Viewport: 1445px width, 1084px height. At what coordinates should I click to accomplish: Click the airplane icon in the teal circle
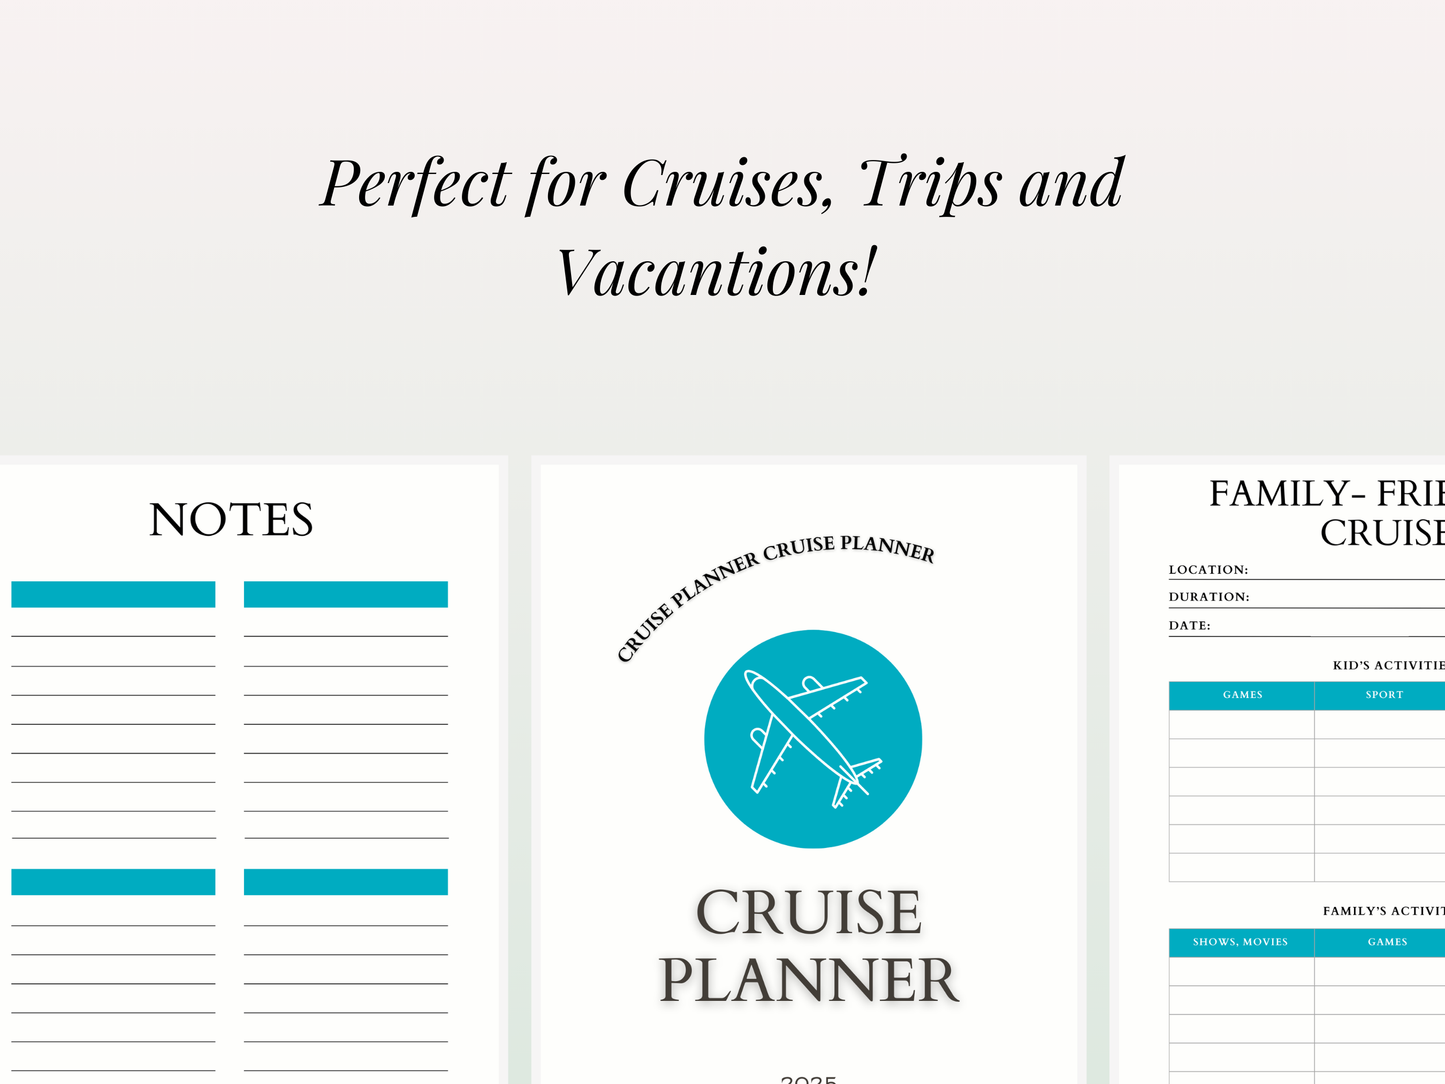812,739
